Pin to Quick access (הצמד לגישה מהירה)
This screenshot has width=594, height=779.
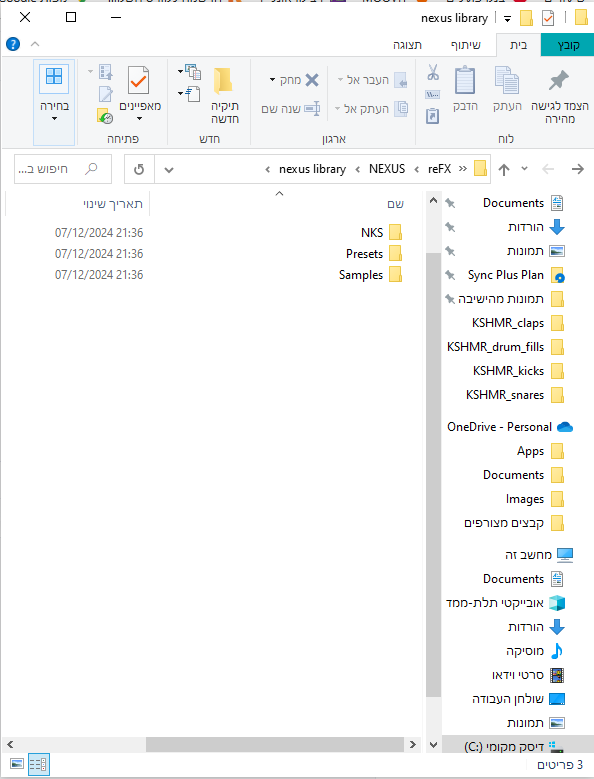click(x=560, y=95)
